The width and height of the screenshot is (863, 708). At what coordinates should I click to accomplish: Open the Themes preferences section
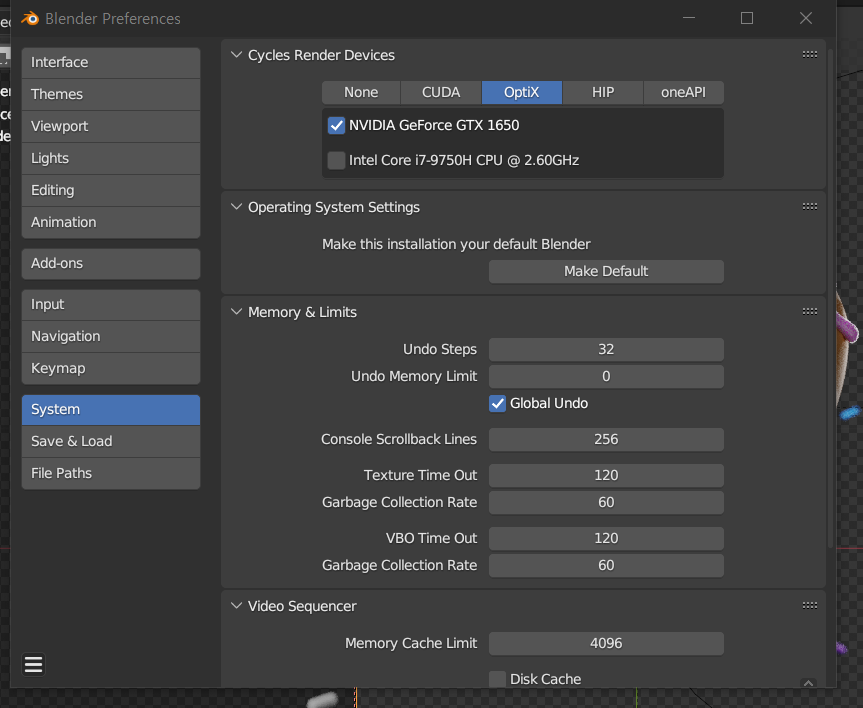pyautogui.click(x=111, y=94)
